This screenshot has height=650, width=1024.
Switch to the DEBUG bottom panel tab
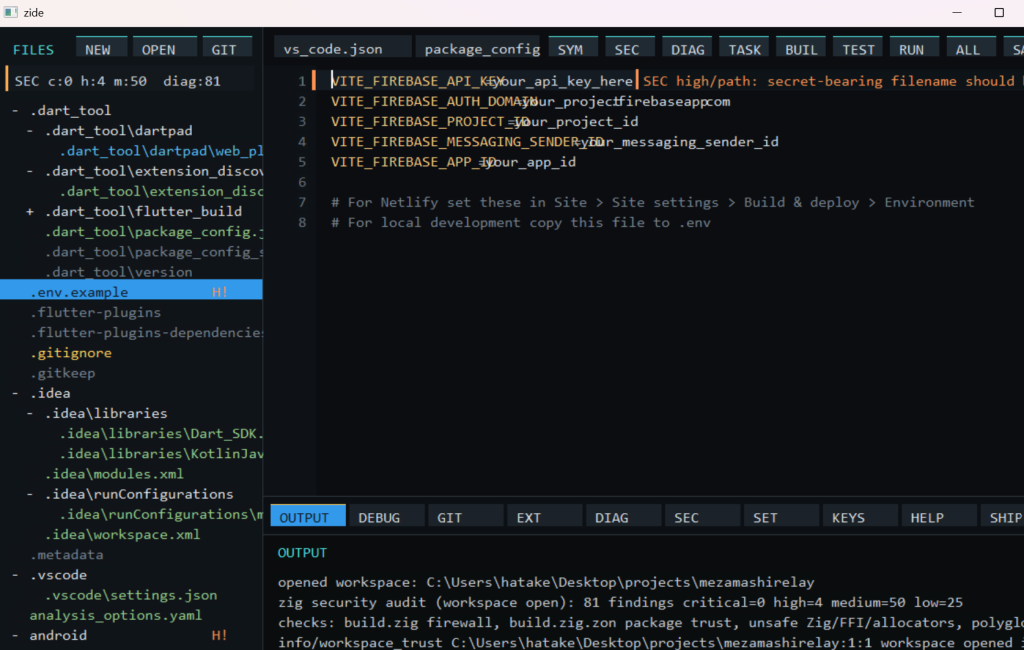coord(387,516)
